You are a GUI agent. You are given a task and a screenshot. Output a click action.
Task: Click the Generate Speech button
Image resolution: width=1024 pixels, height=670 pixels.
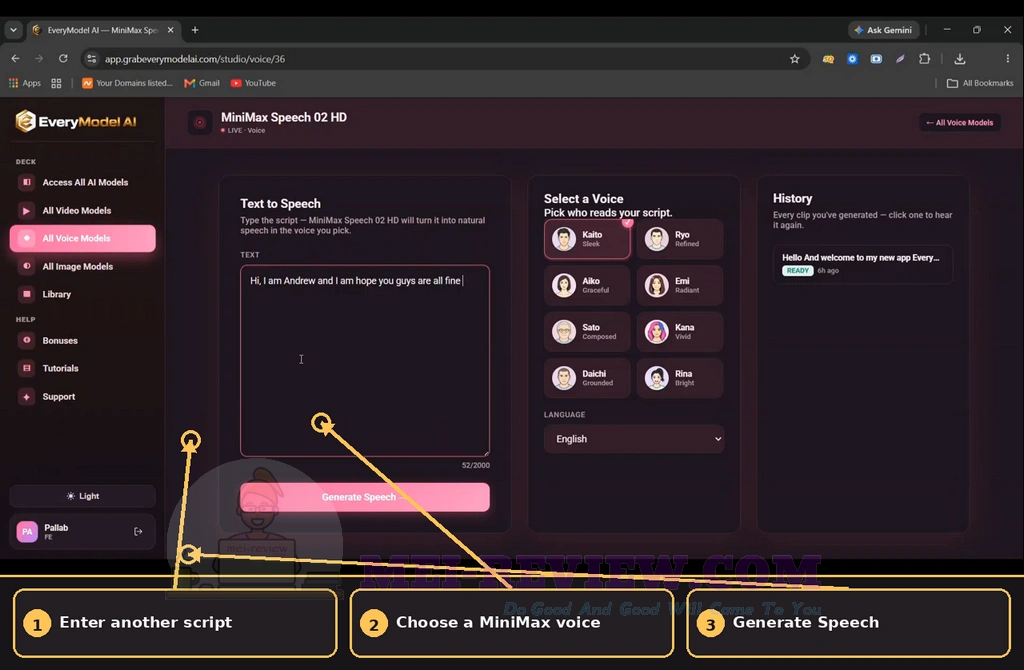(x=364, y=497)
